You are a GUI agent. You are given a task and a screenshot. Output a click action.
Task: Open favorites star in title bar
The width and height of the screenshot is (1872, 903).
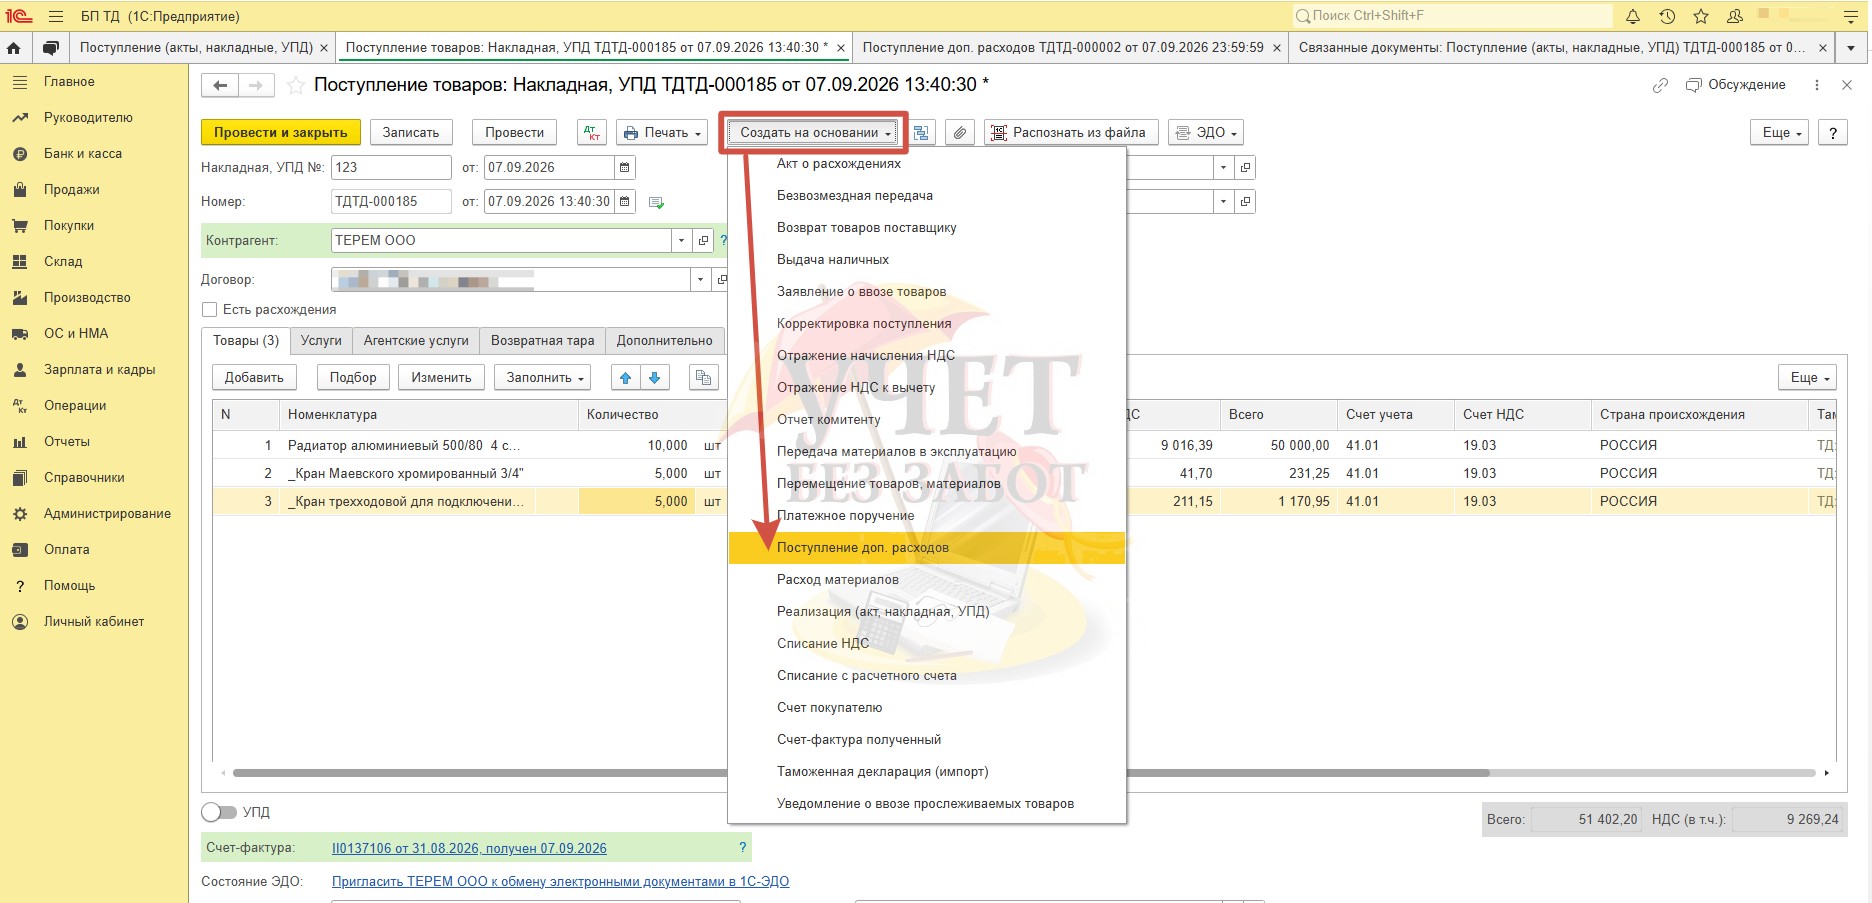(x=1701, y=16)
